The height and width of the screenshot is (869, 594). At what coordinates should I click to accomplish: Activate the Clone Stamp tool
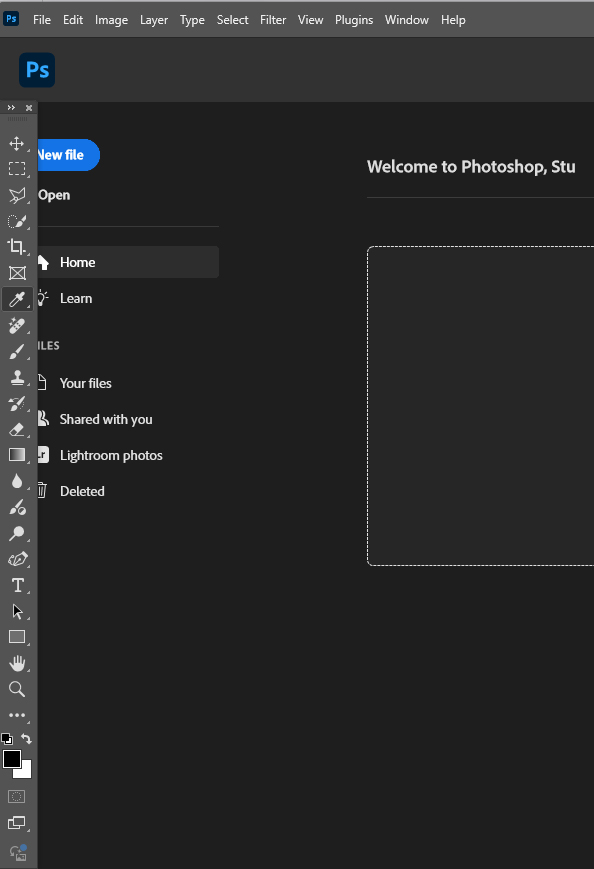click(16, 377)
